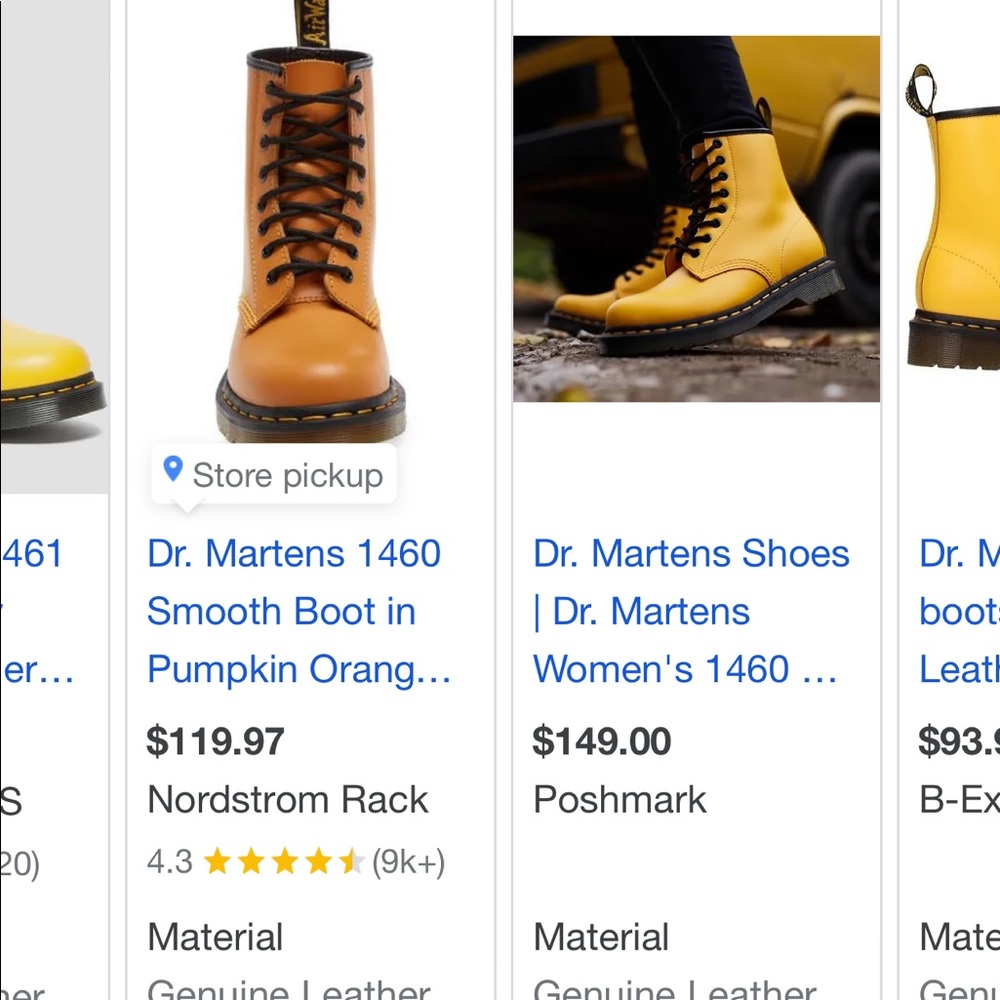Image resolution: width=1000 pixels, height=1000 pixels.
Task: Click the Nordstrom Rack store name
Action: click(288, 799)
